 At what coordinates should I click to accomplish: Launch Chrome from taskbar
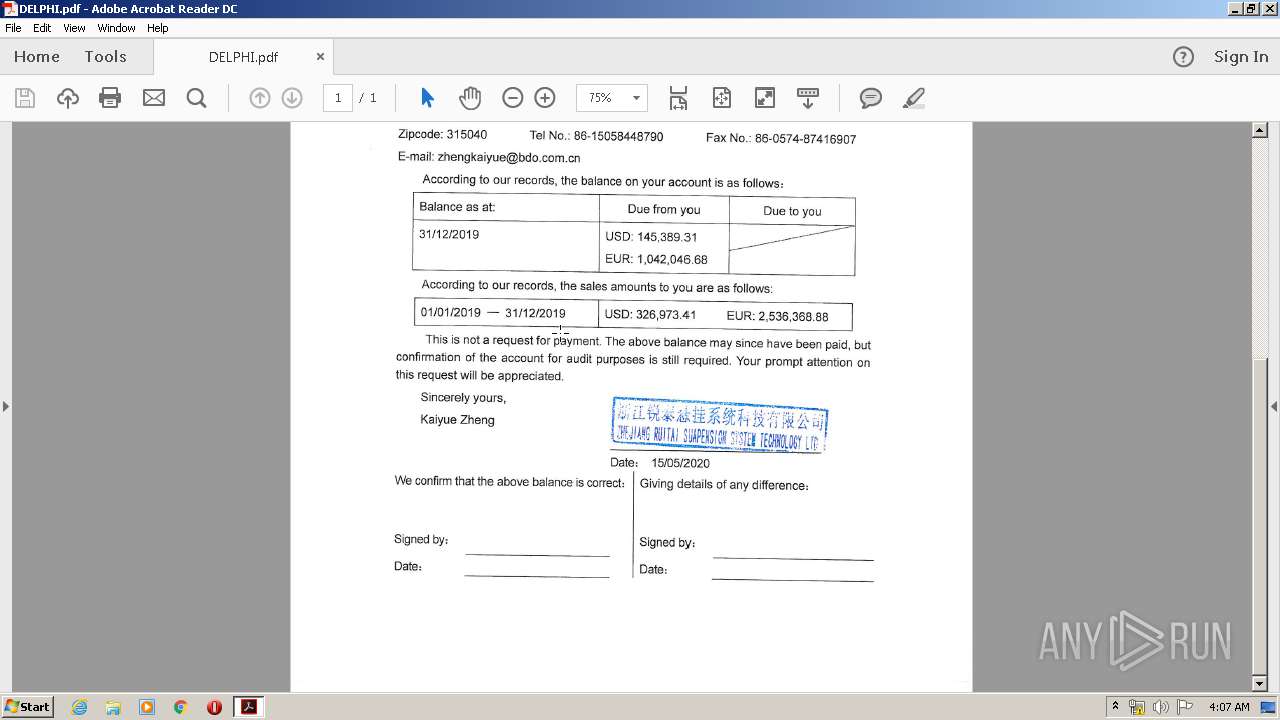point(180,707)
